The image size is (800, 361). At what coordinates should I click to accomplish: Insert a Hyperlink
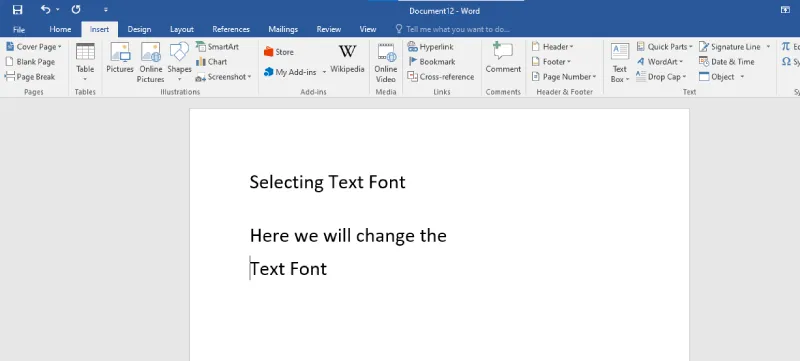(431, 46)
